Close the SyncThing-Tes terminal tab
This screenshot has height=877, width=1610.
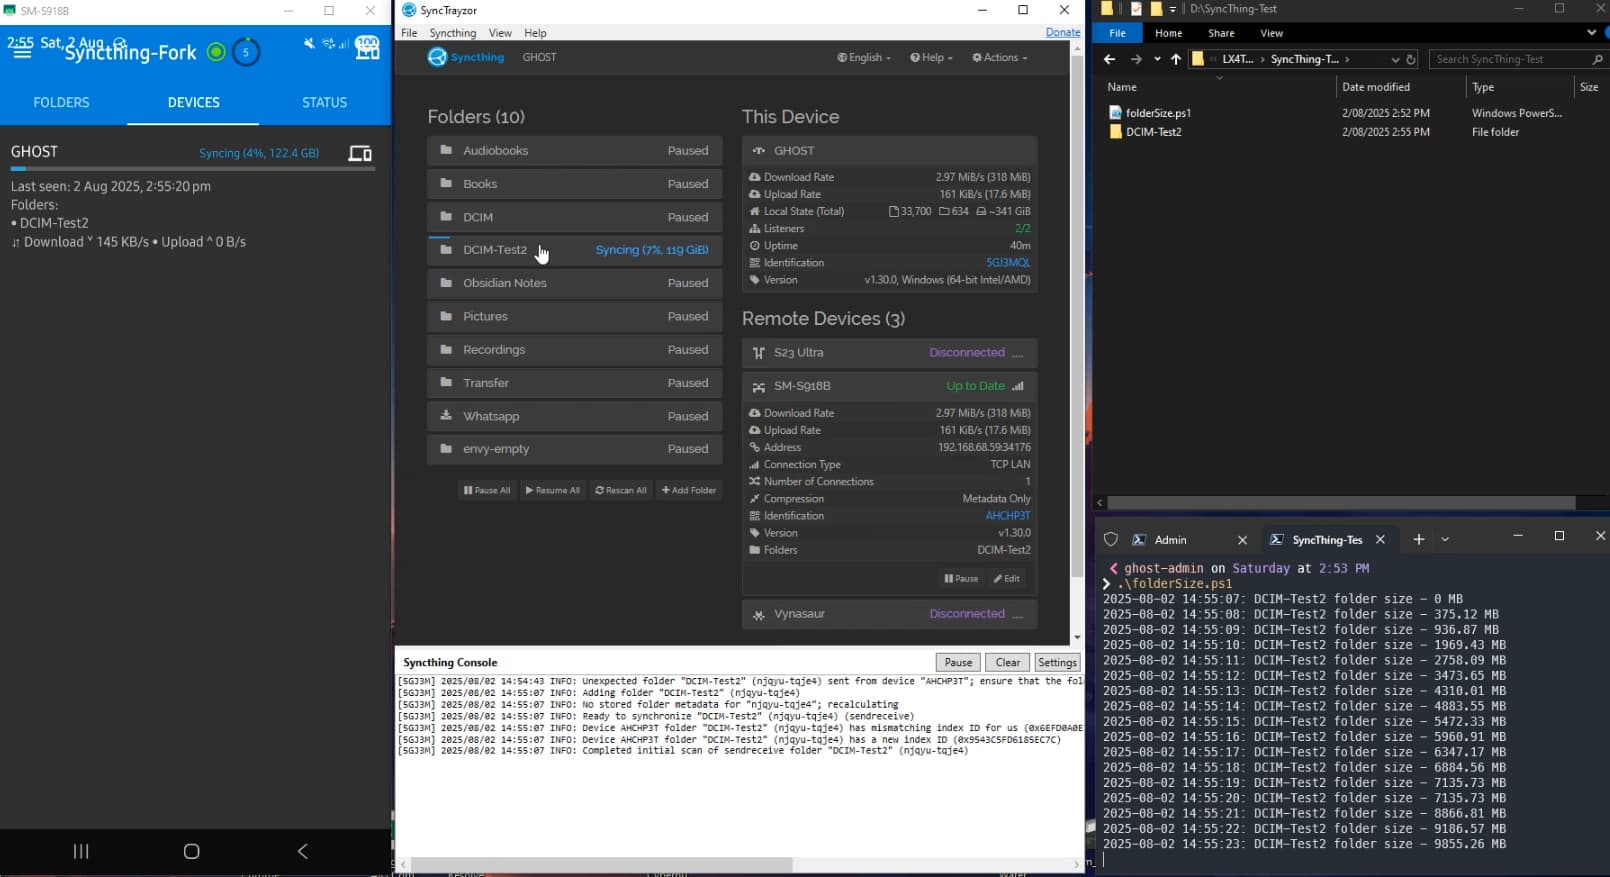pyautogui.click(x=1380, y=539)
